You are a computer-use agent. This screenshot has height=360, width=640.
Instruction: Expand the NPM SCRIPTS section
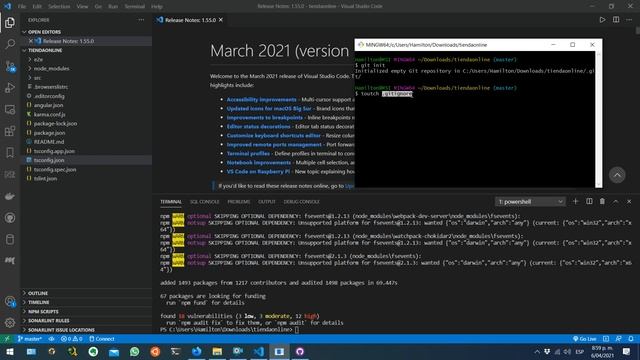[x=43, y=311]
